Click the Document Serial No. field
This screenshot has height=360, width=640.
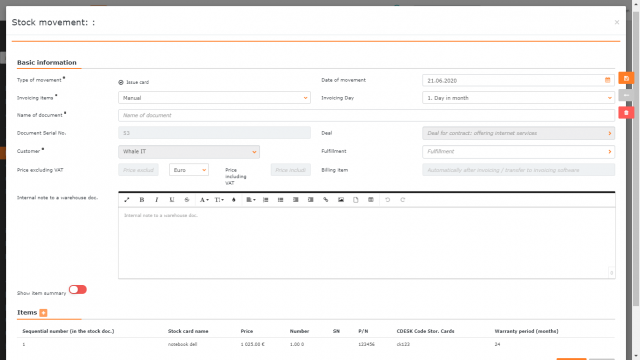point(214,133)
